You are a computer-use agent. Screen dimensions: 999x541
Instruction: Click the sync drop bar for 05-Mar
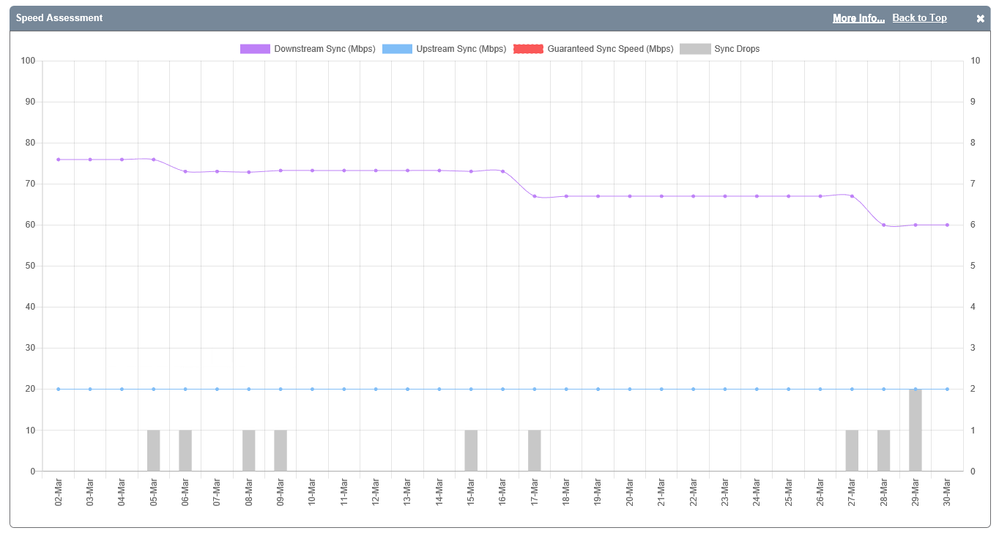pyautogui.click(x=153, y=451)
